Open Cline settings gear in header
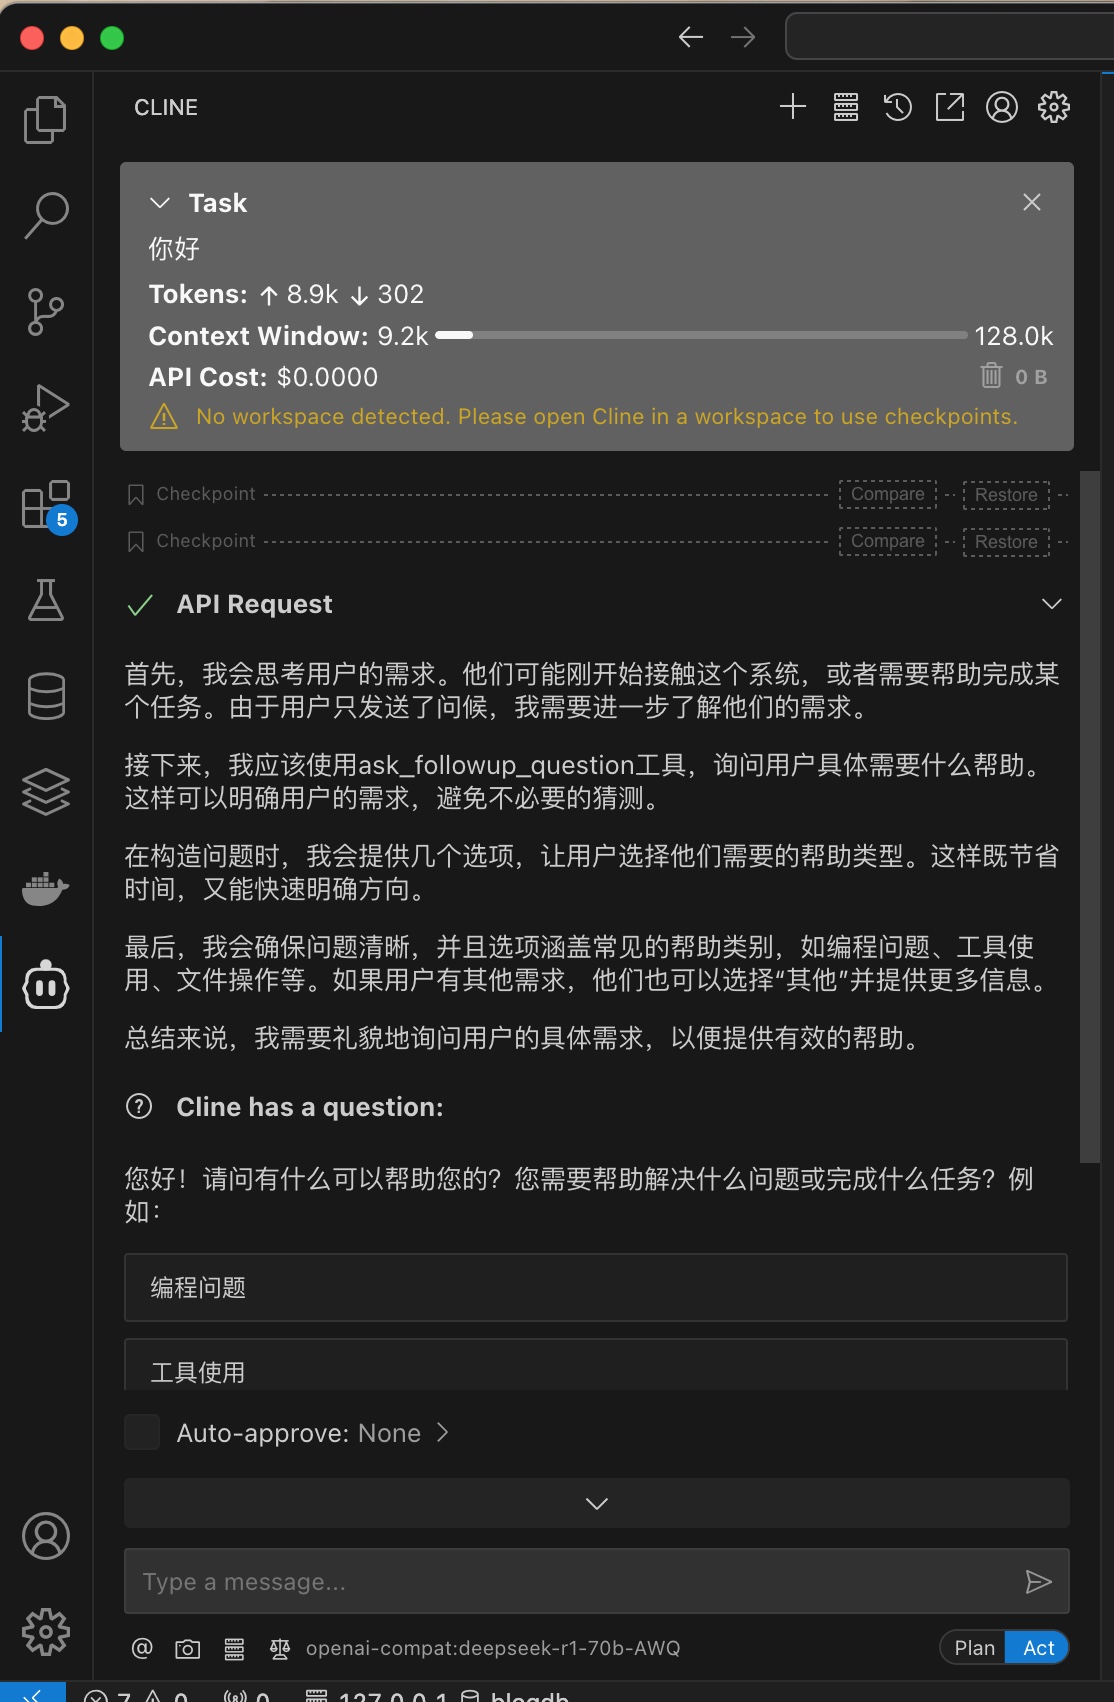 point(1054,107)
